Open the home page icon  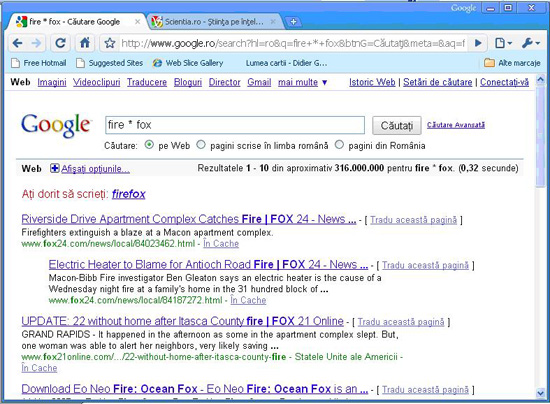point(85,43)
